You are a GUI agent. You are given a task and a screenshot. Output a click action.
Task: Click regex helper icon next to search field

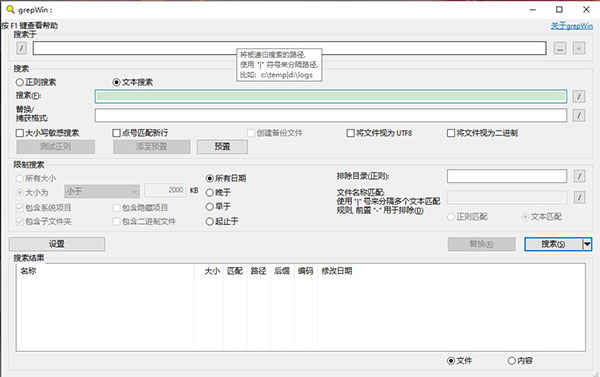tap(579, 96)
